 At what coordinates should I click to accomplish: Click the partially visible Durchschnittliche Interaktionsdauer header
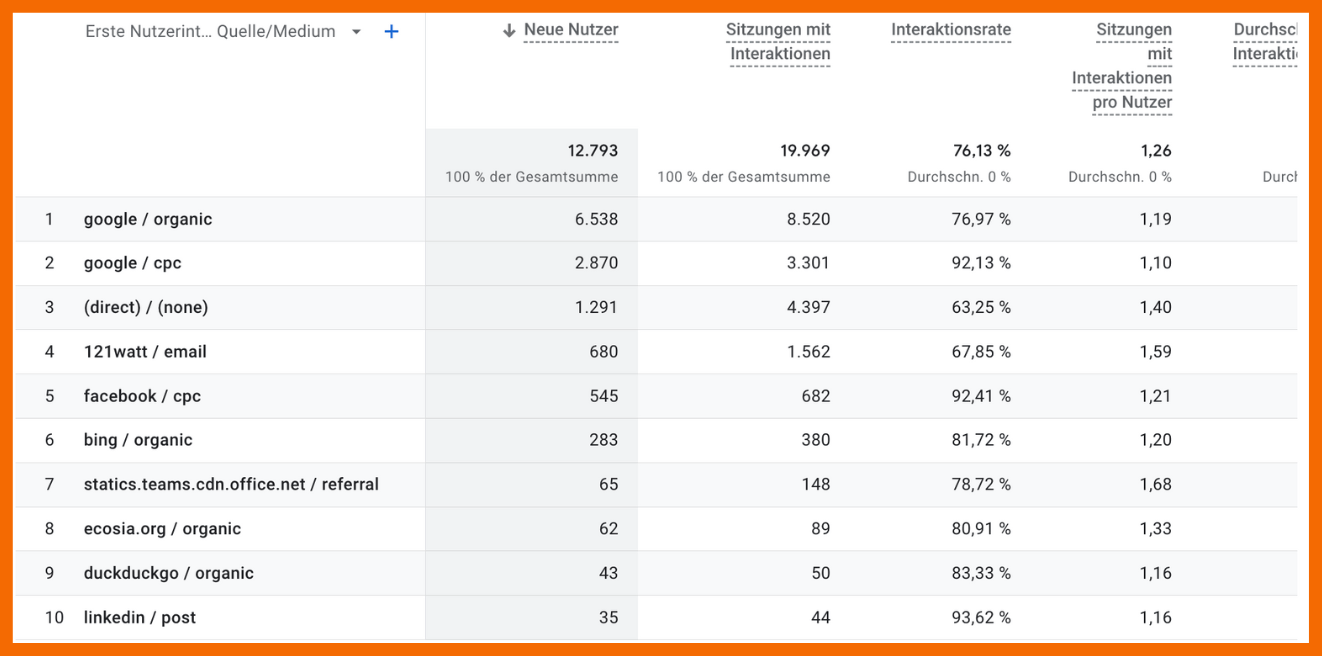click(x=1264, y=42)
